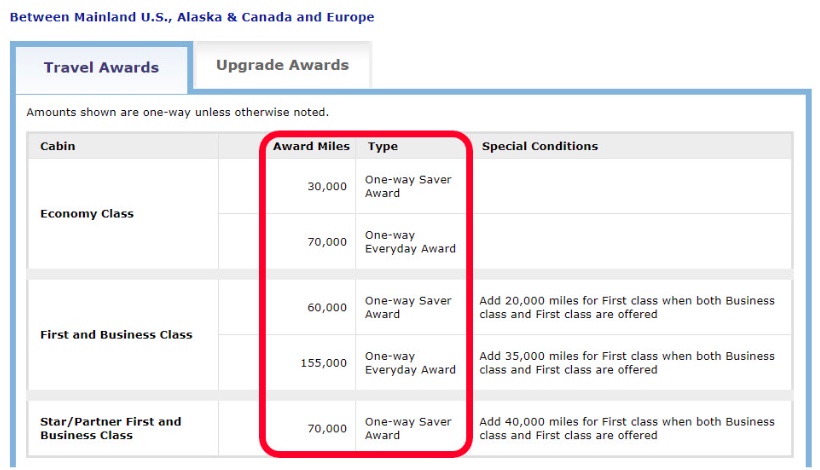Click the Add 40,000 miles condition text
The height and width of the screenshot is (470, 820).
pos(626,428)
